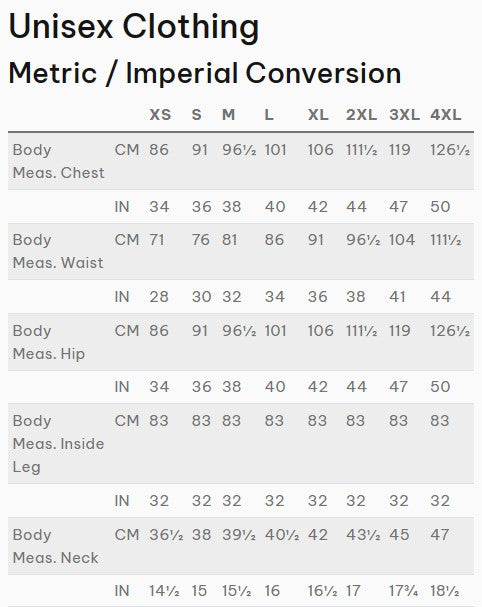Click the neck 36½ cm value for XS
Screen dimensions: 482x607
click(x=166, y=535)
